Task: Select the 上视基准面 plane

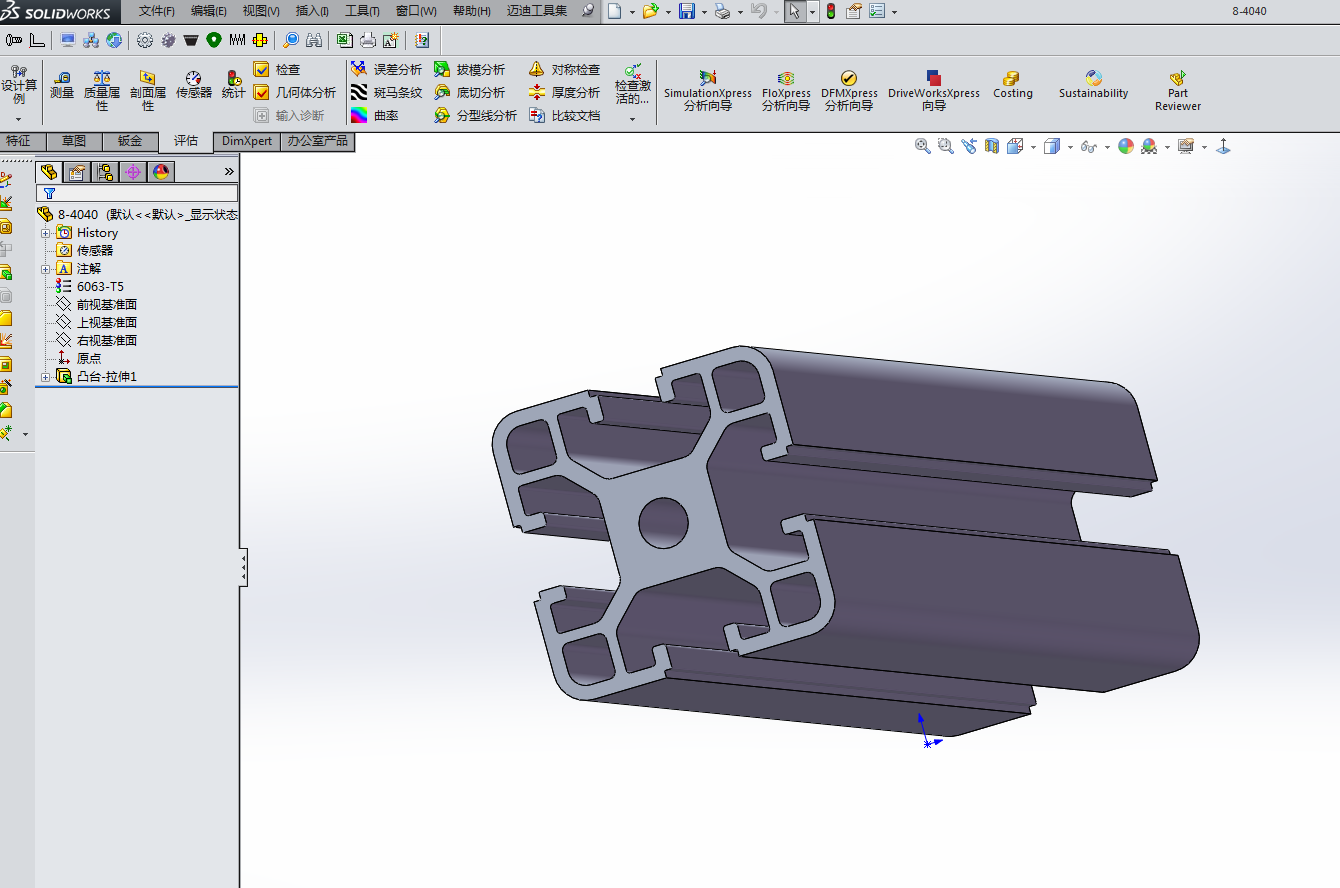Action: click(97, 322)
